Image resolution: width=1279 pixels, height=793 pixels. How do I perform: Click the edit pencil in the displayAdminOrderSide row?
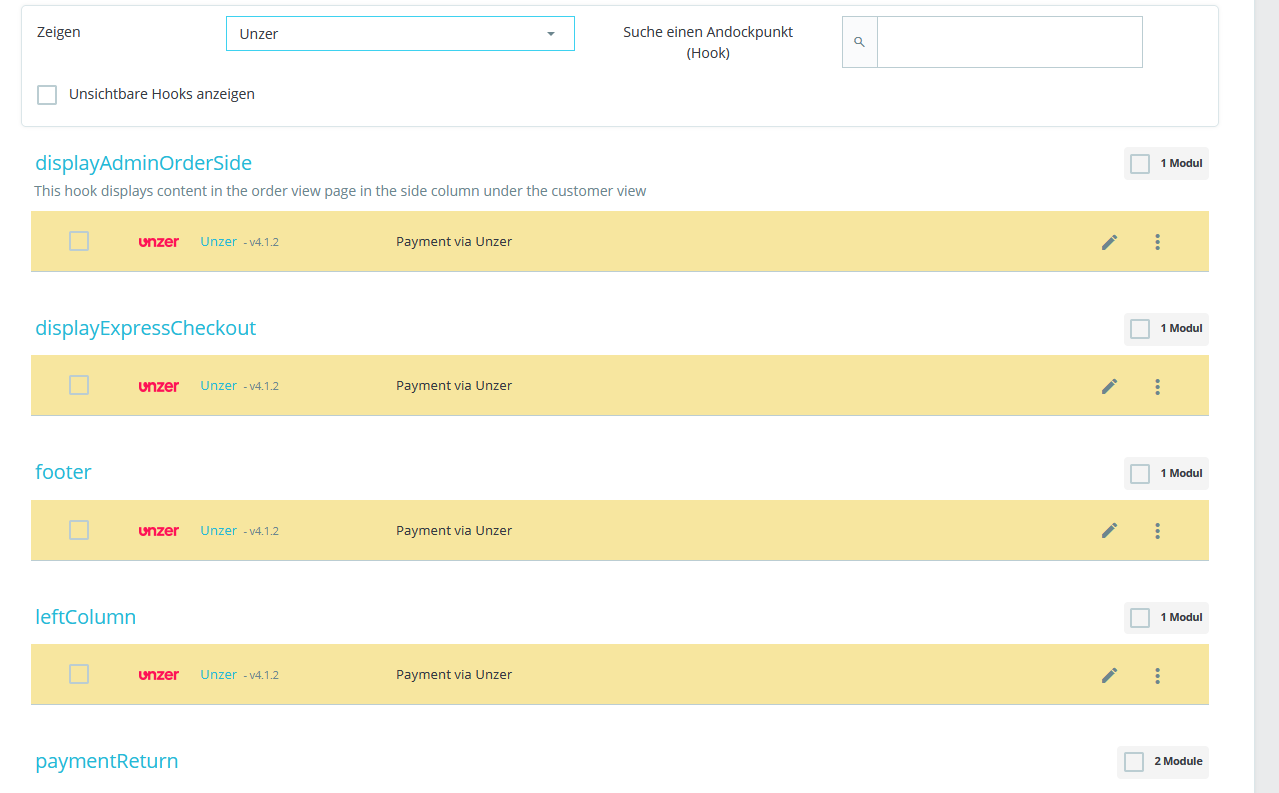coord(1109,242)
